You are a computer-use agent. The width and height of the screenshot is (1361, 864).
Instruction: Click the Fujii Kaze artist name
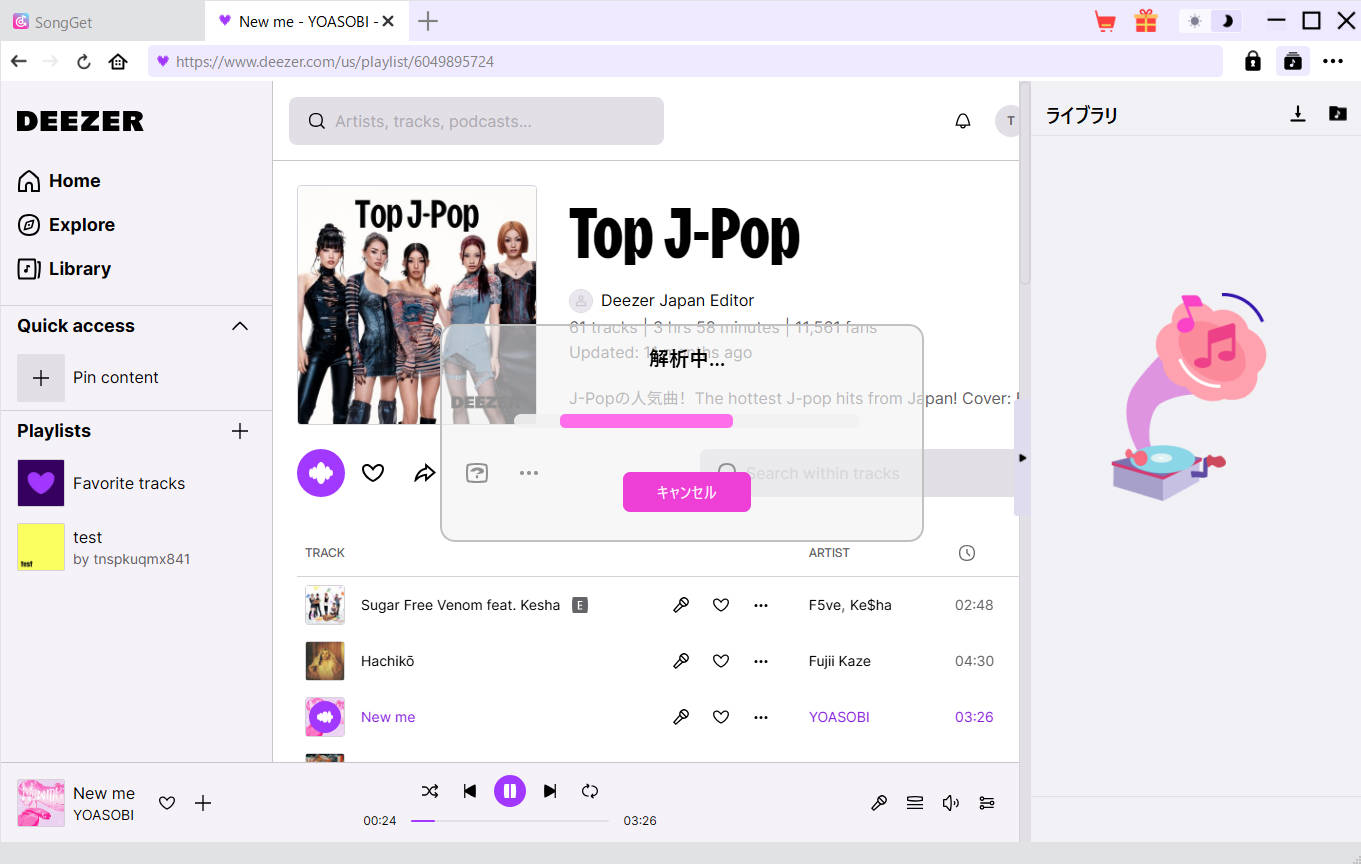click(840, 661)
